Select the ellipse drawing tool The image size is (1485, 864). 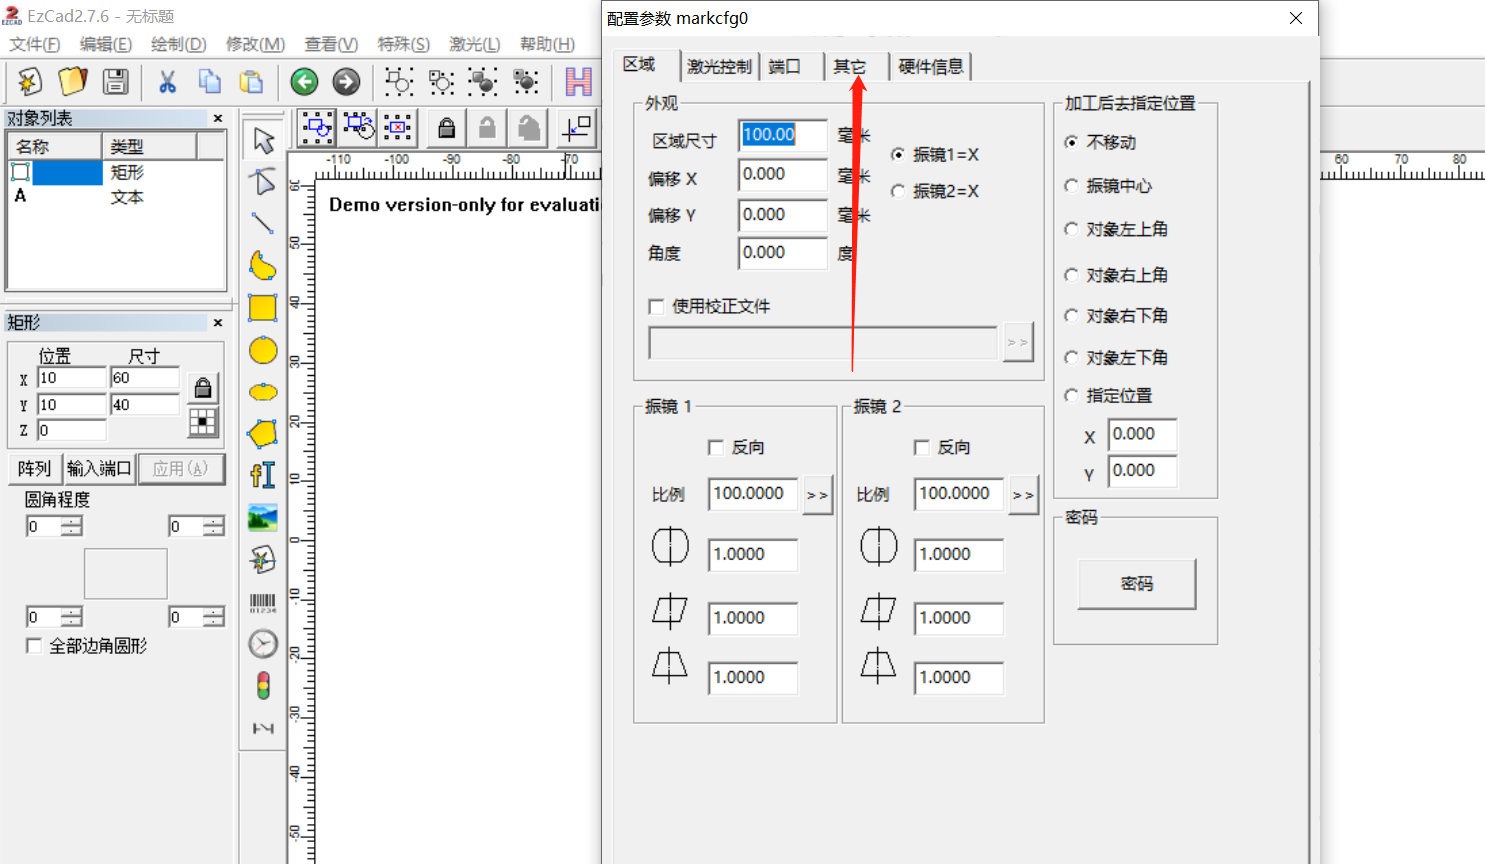tap(263, 392)
